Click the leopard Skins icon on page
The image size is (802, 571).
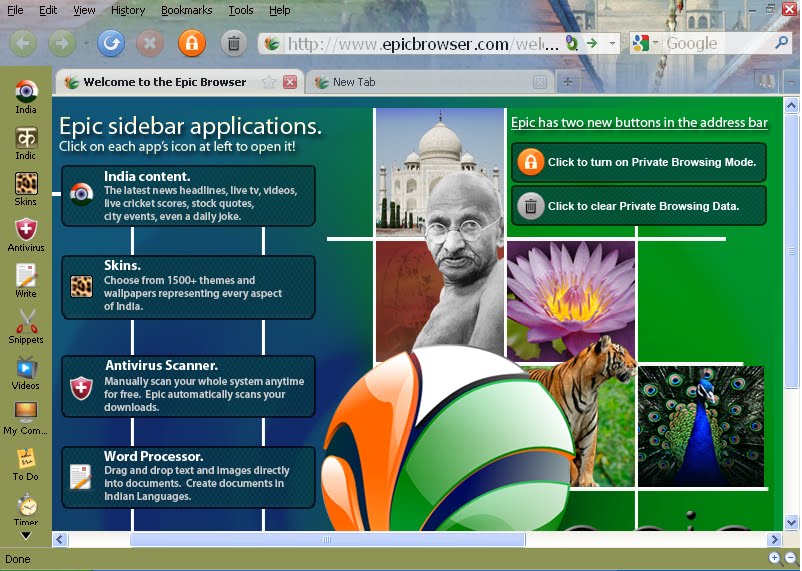pyautogui.click(x=82, y=287)
